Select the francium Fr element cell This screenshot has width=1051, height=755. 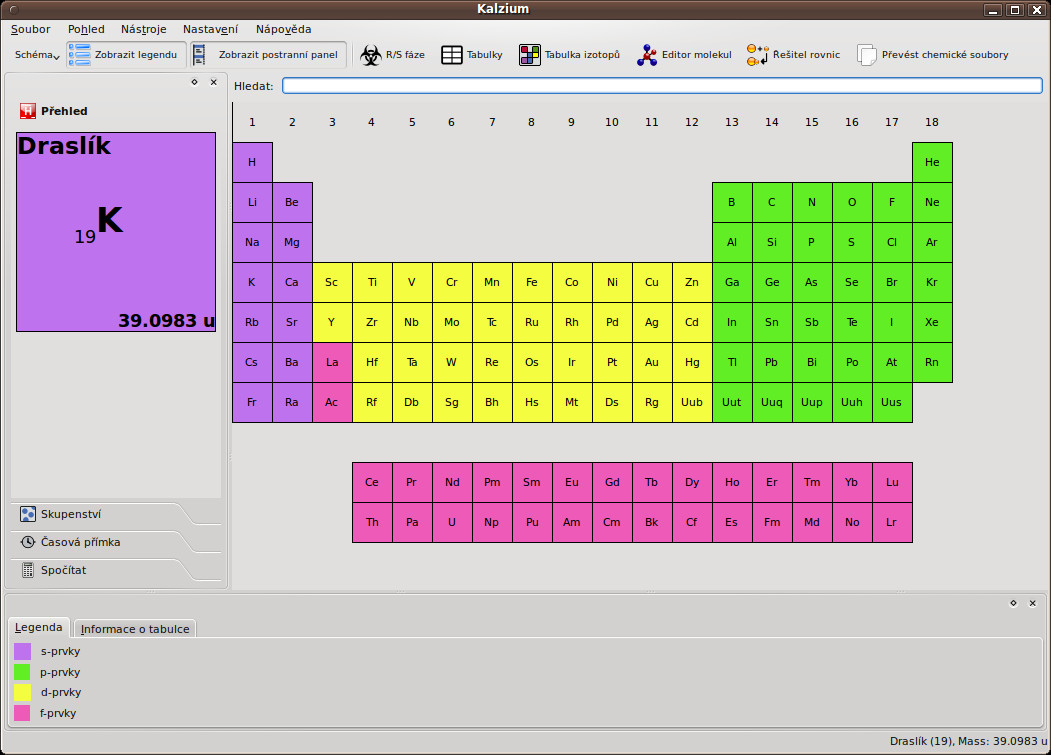pos(252,402)
